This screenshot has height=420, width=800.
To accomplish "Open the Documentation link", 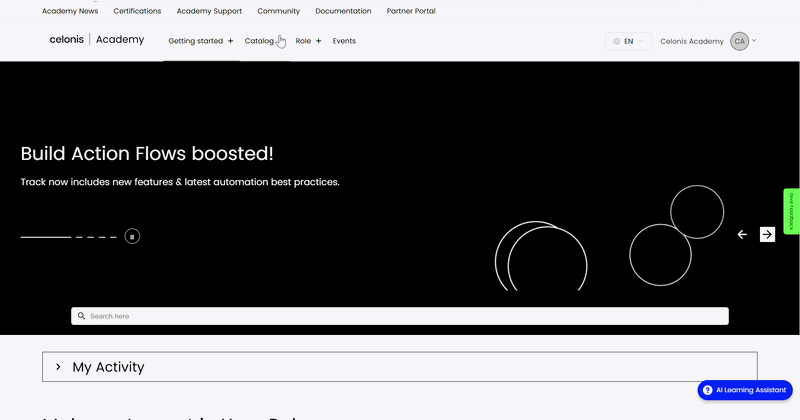I will (343, 11).
